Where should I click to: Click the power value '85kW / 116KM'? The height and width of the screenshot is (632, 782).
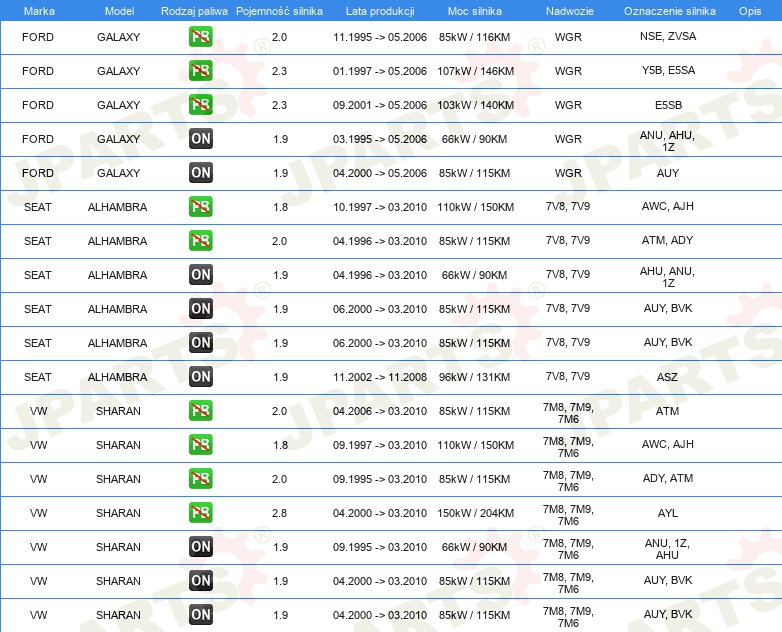coord(474,37)
